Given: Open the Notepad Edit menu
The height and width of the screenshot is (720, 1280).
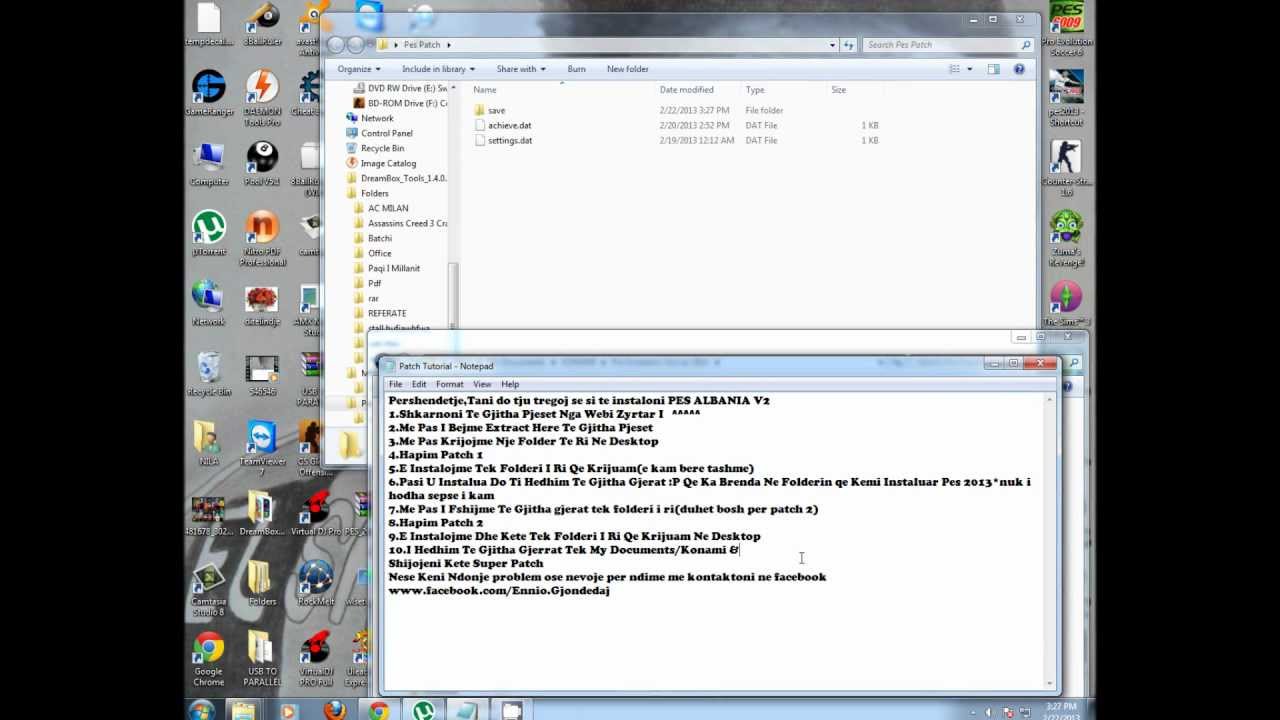Looking at the screenshot, I should [419, 384].
